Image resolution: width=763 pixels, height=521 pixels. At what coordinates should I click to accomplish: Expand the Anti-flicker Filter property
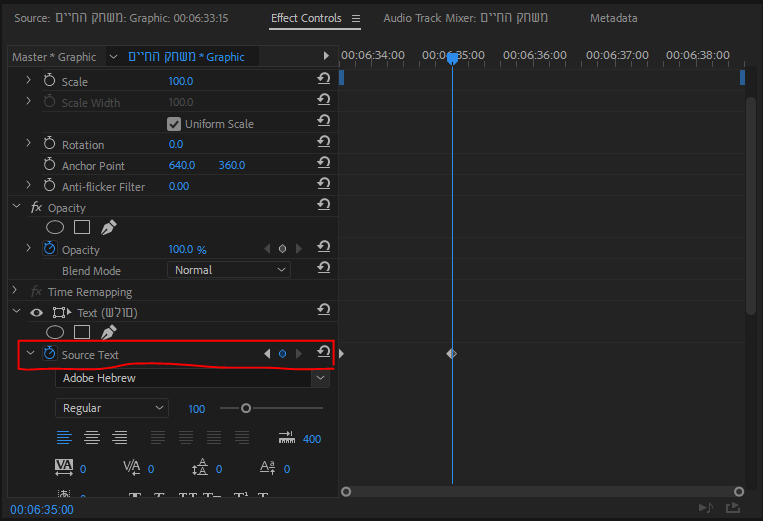tap(28, 185)
